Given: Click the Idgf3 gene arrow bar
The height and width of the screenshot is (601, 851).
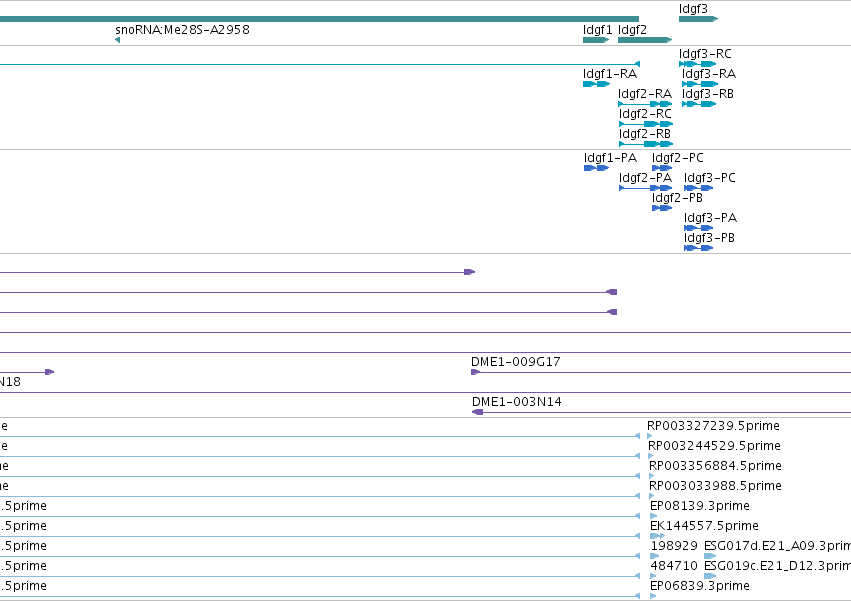Looking at the screenshot, I should (x=698, y=19).
